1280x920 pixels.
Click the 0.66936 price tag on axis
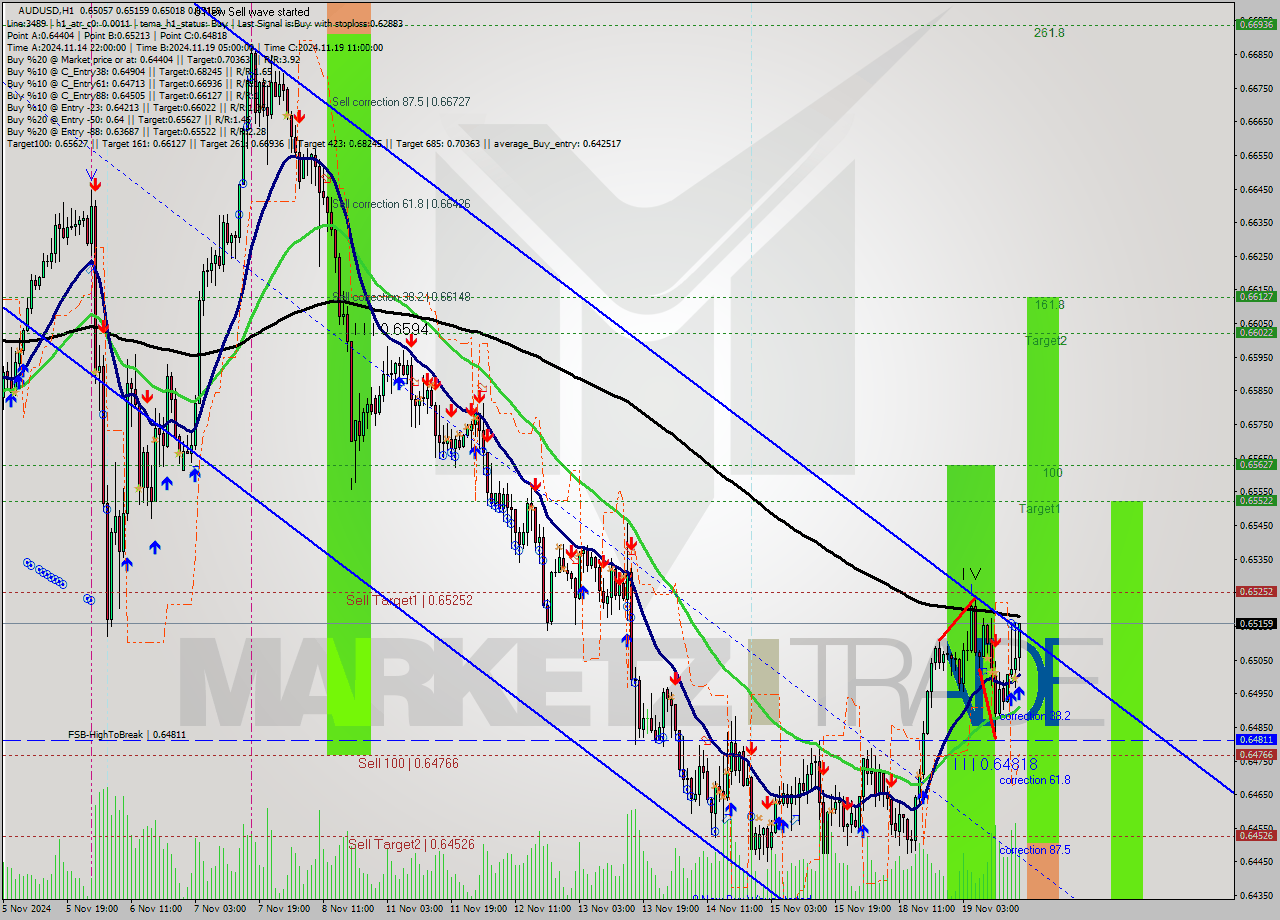(x=1256, y=24)
